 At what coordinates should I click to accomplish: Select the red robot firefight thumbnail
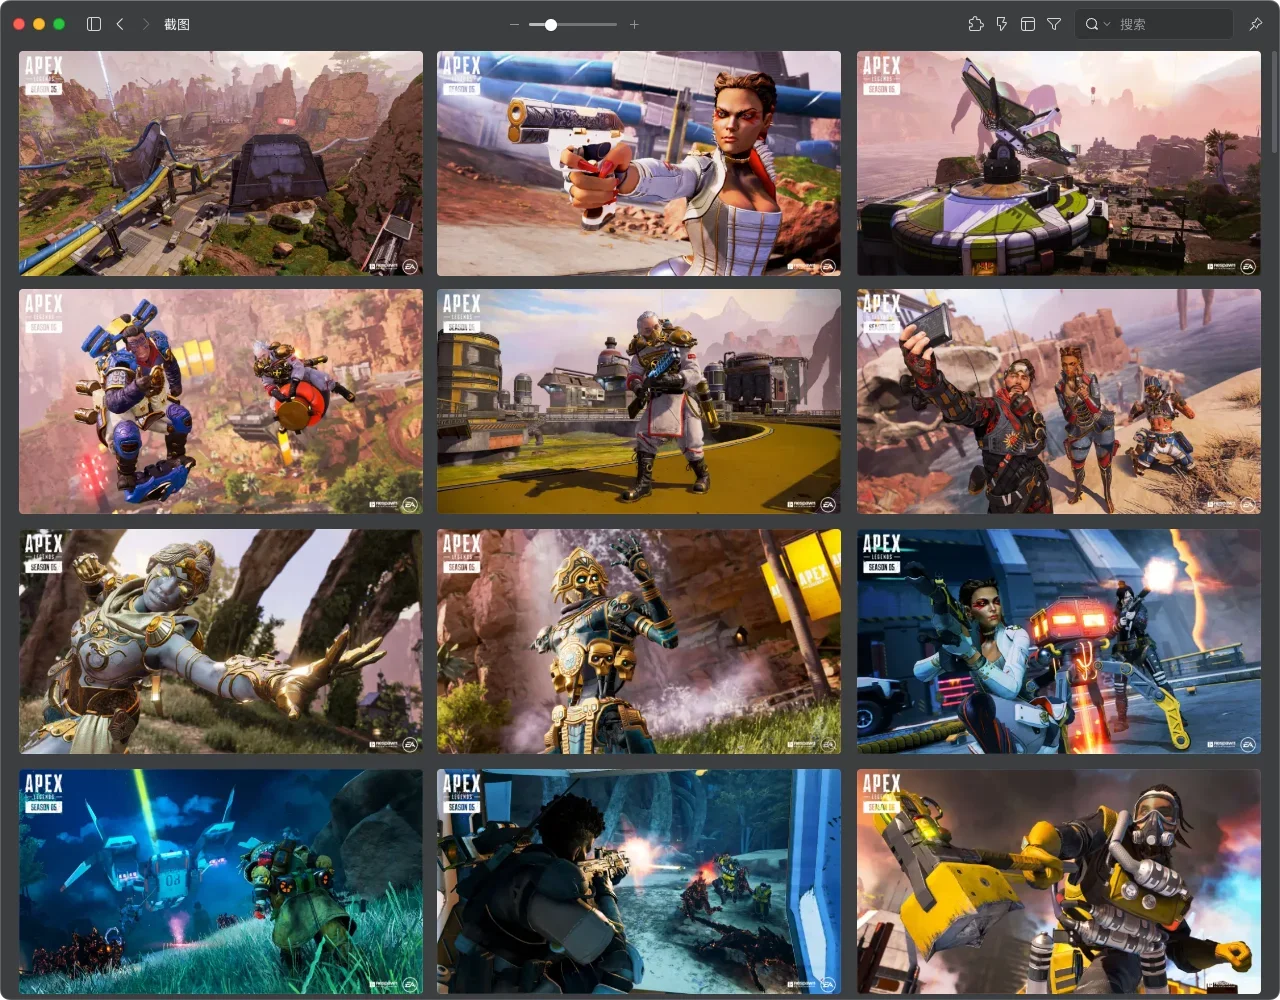coord(1059,641)
